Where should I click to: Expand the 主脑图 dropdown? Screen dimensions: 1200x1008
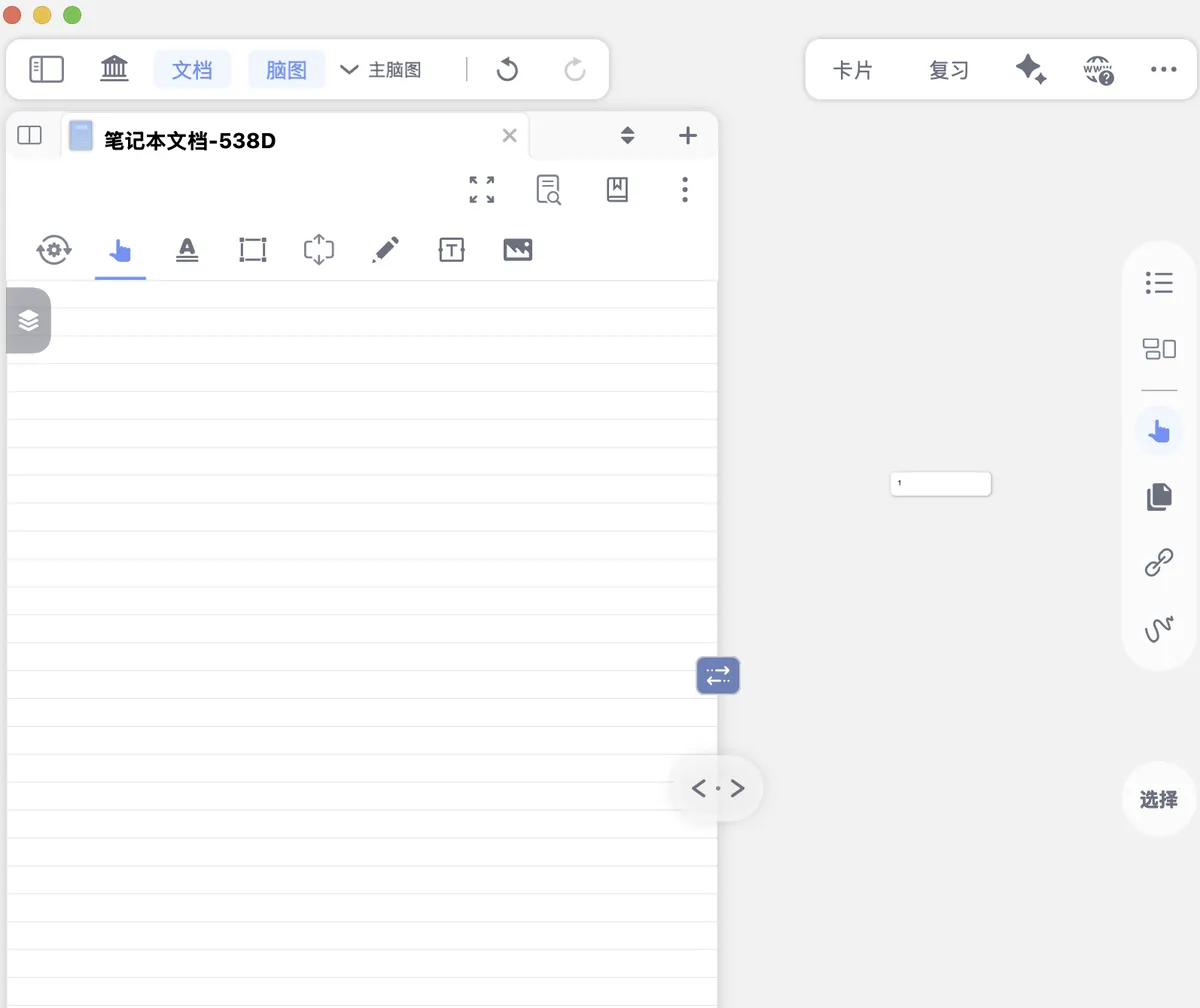click(381, 70)
